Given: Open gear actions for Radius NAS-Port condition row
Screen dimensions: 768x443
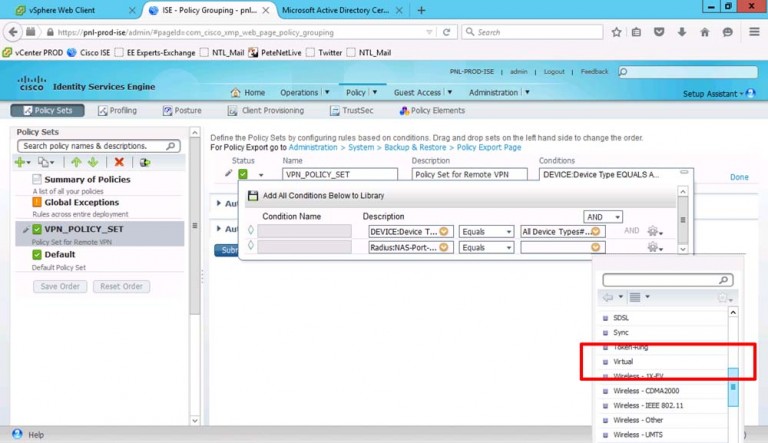Looking at the screenshot, I should click(654, 247).
